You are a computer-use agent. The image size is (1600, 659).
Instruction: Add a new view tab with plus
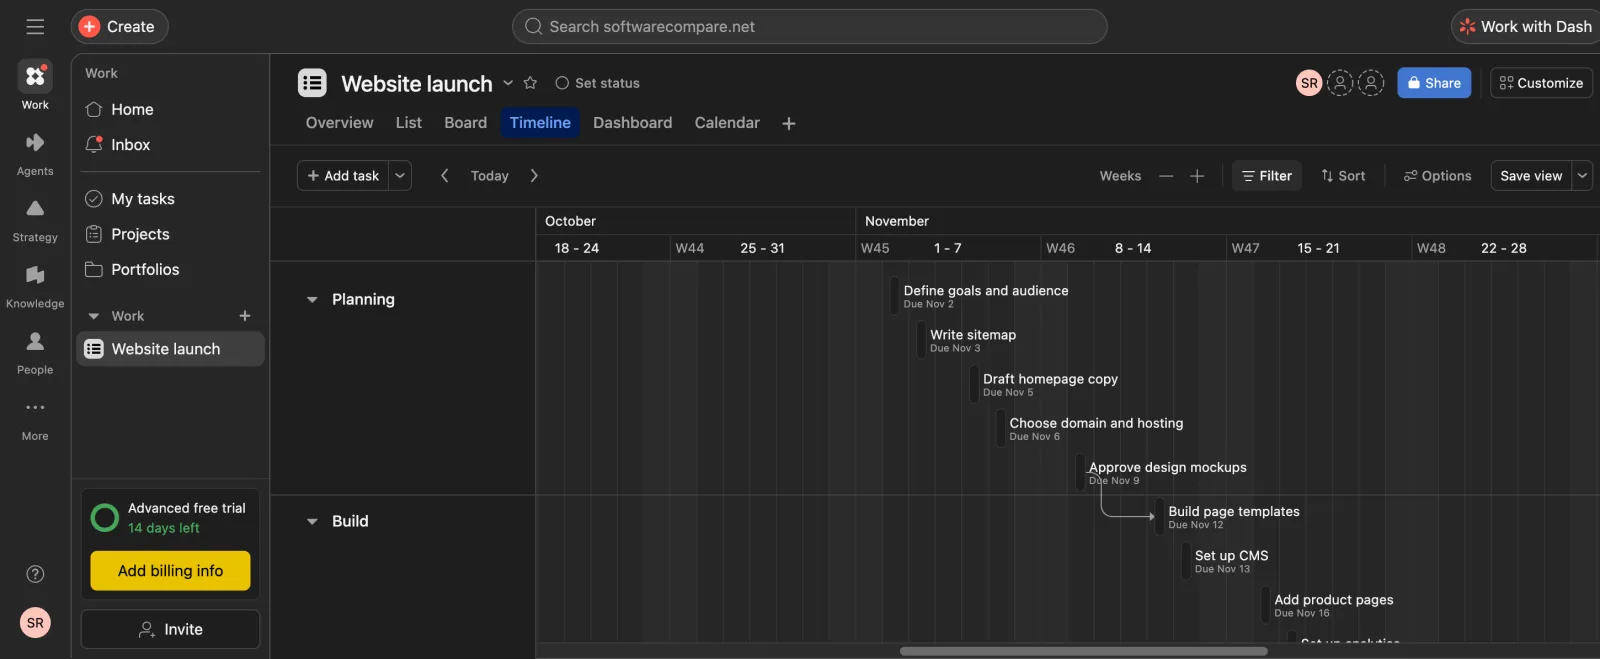(789, 123)
